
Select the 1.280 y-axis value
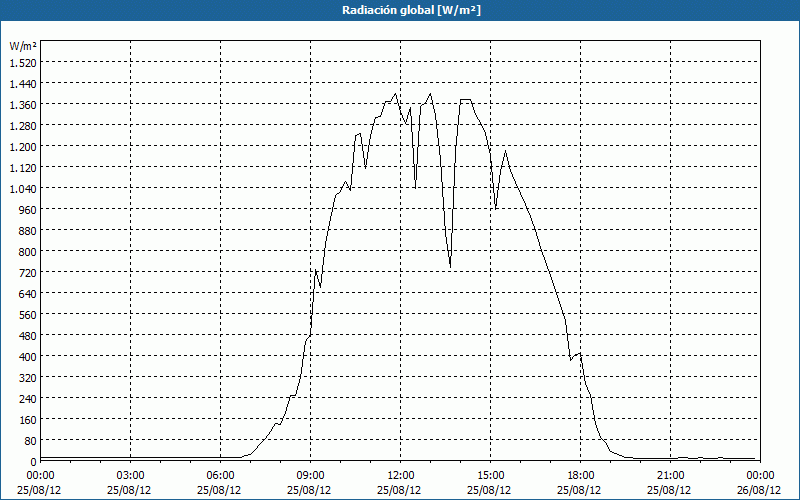(23, 126)
